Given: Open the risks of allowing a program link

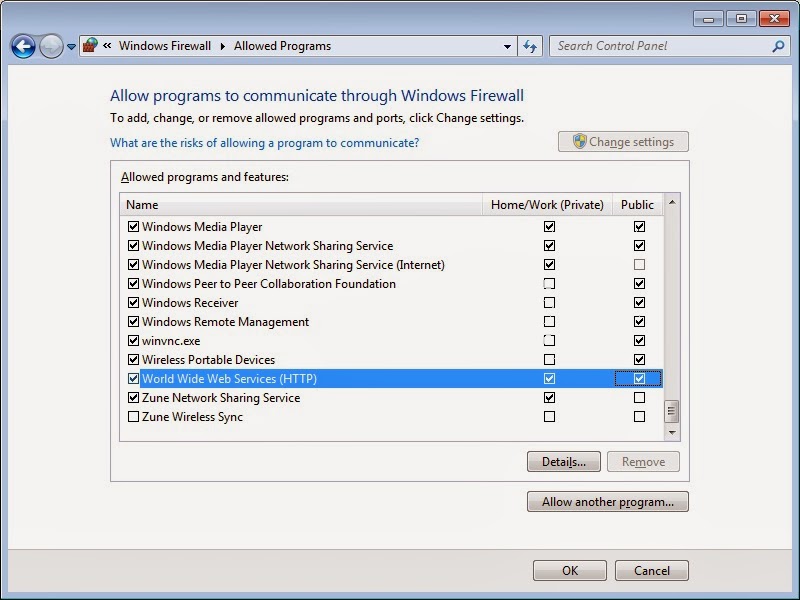Looking at the screenshot, I should click(x=264, y=143).
